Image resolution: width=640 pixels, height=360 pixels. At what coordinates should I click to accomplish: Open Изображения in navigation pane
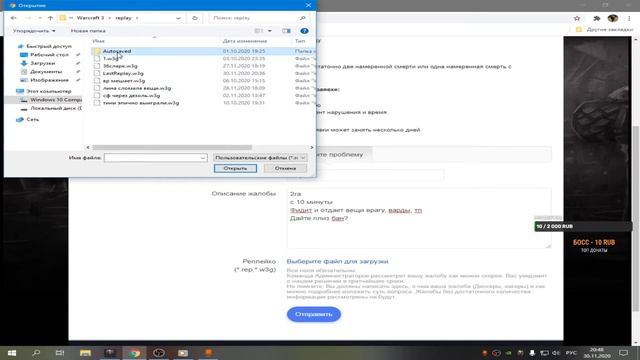click(49, 80)
